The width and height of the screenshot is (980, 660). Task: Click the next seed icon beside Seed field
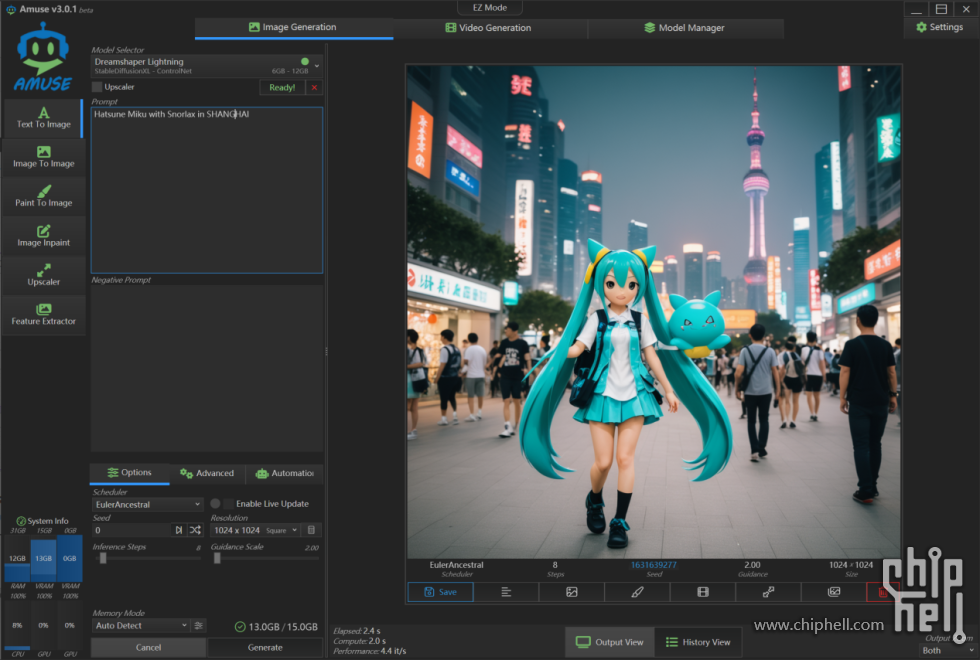pos(179,530)
